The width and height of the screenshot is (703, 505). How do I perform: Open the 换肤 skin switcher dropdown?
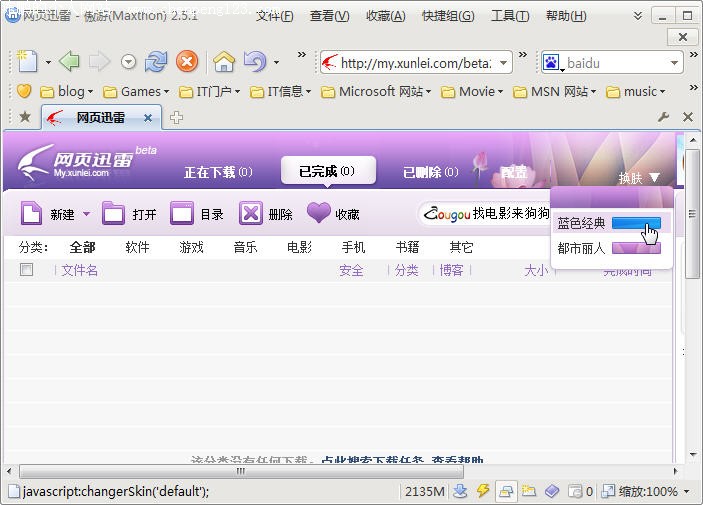tap(639, 178)
